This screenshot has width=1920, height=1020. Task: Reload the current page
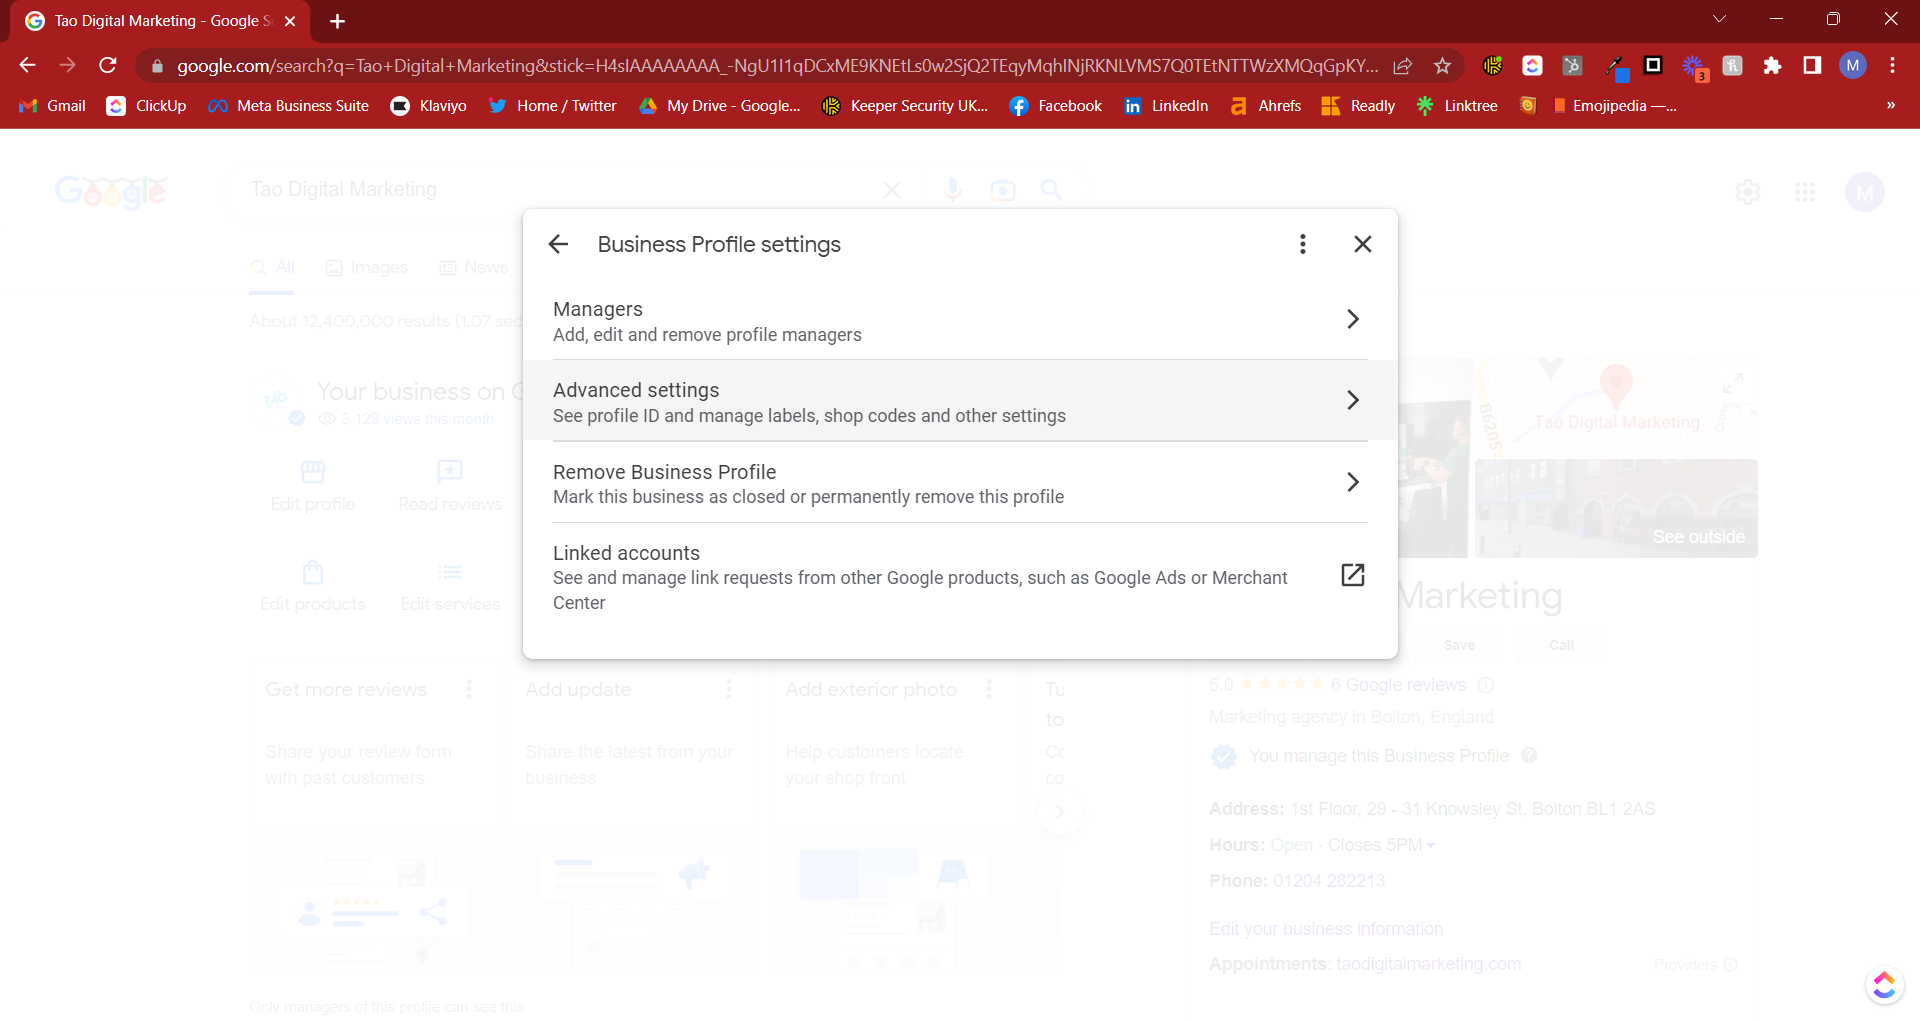point(108,65)
